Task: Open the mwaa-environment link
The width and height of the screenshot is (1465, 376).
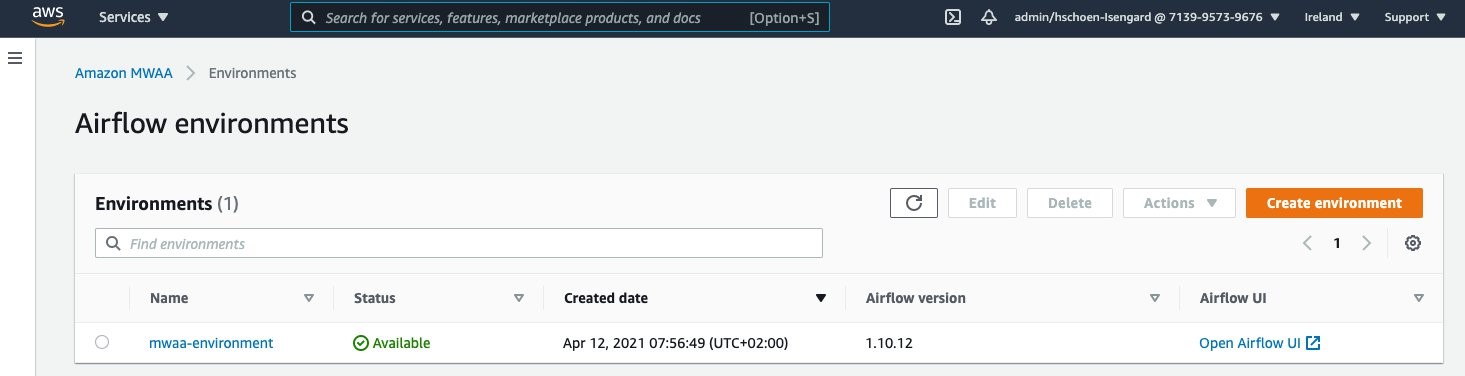Action: pos(211,343)
